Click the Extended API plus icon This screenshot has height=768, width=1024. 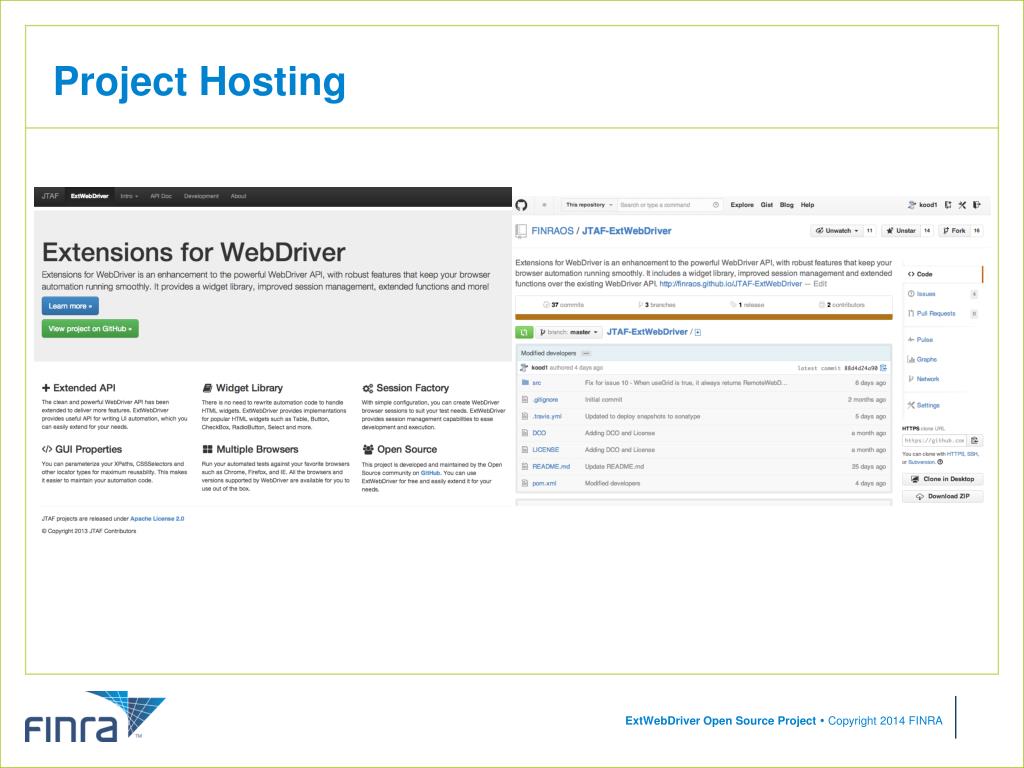coord(46,388)
